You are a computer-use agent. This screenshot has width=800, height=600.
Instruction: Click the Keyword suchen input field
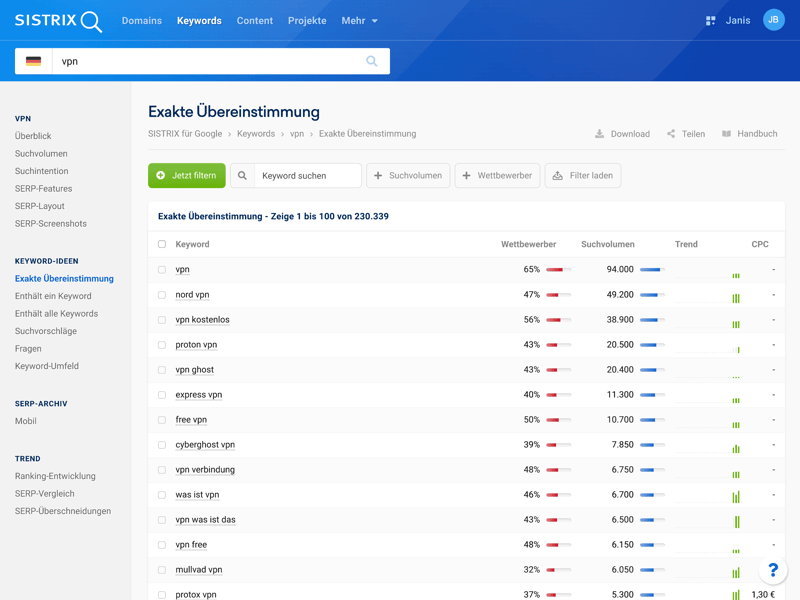pos(307,176)
